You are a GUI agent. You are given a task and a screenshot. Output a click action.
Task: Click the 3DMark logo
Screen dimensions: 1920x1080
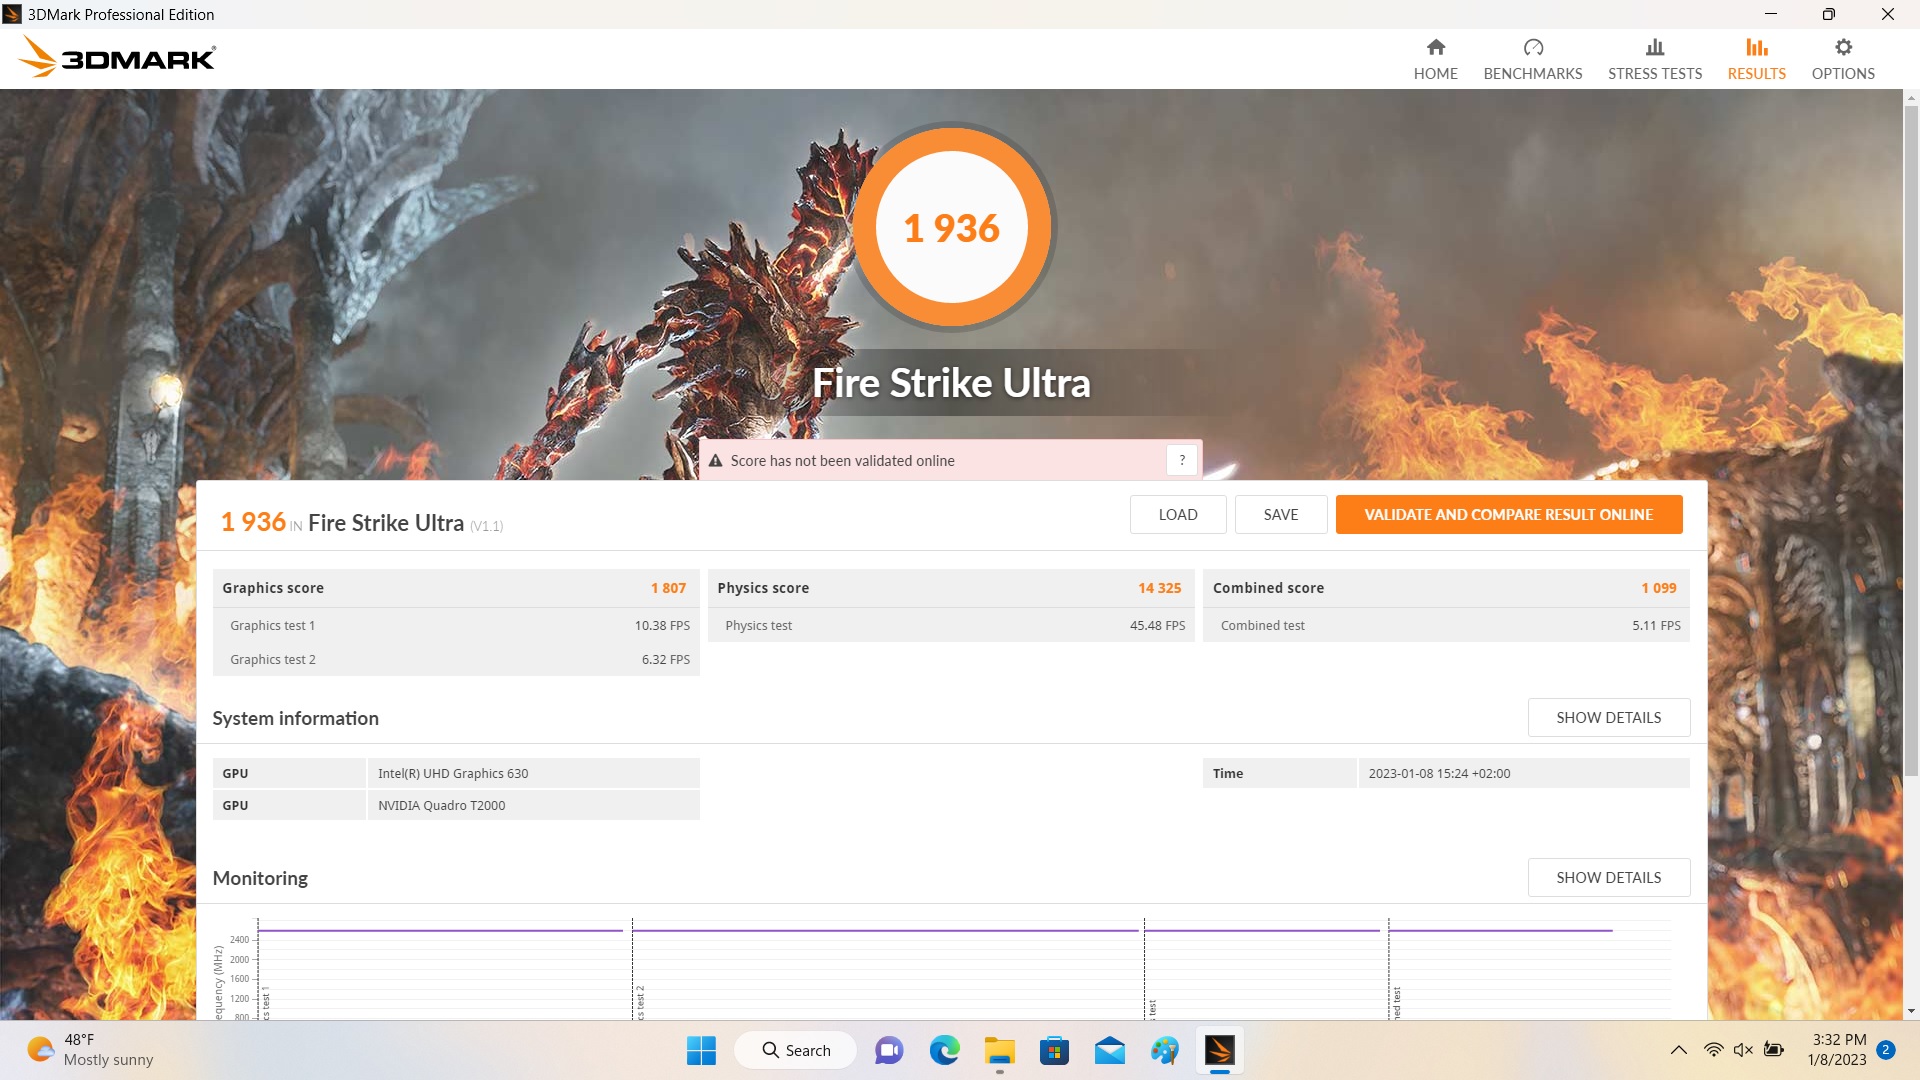tap(117, 58)
